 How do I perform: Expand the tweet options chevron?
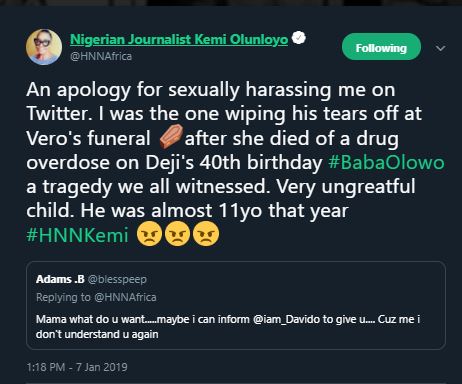pos(441,48)
